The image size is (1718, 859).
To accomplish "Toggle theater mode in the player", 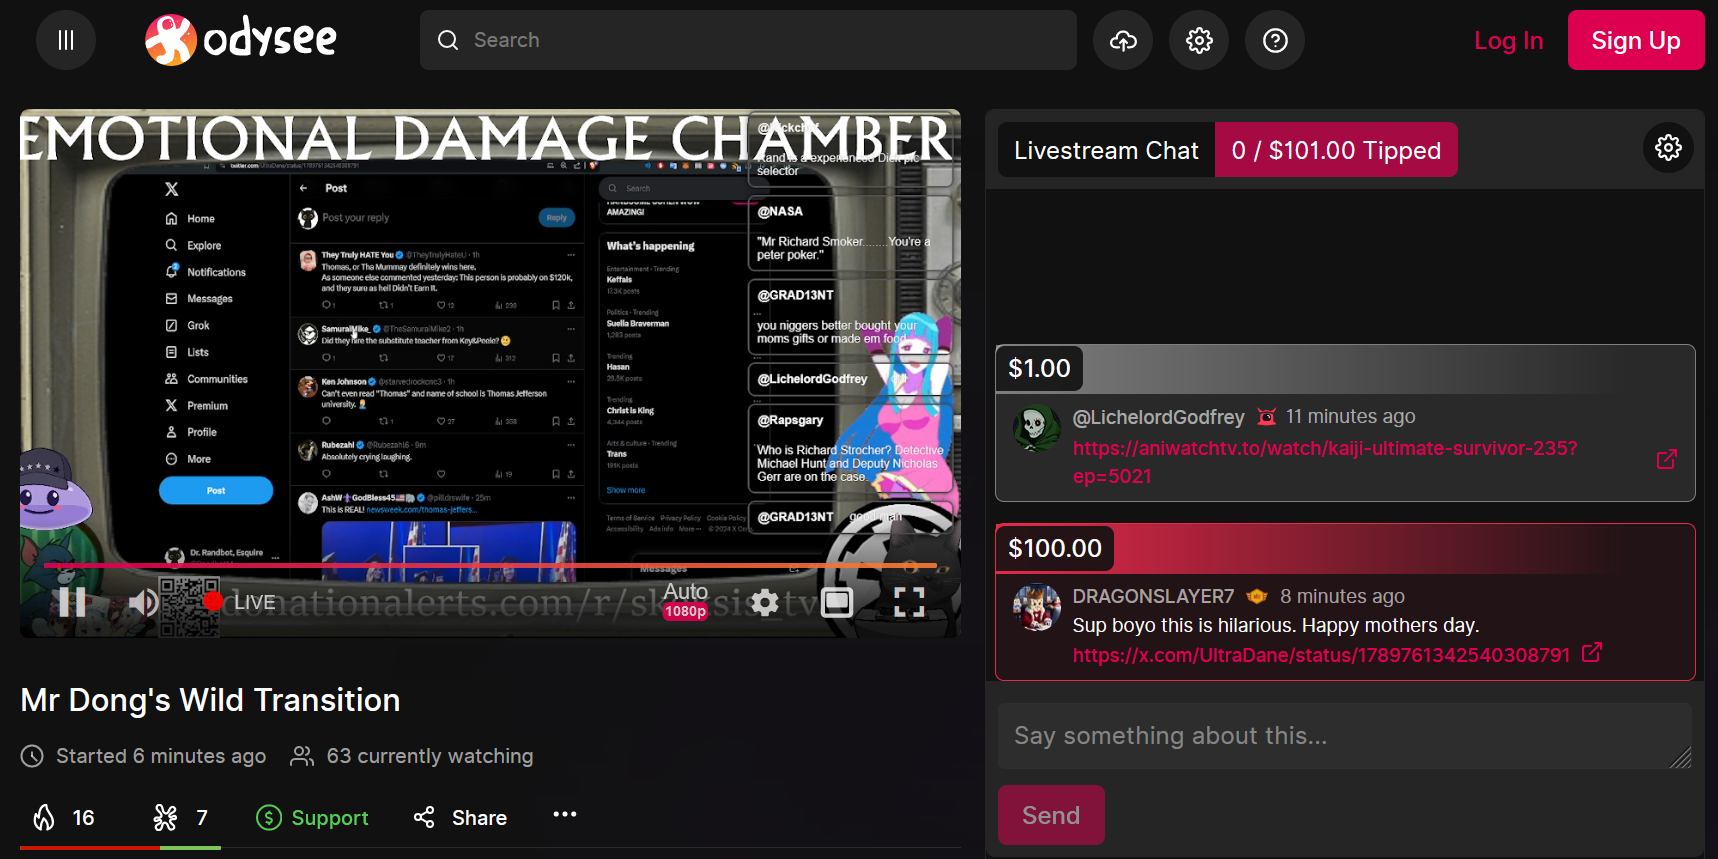I will coord(837,602).
